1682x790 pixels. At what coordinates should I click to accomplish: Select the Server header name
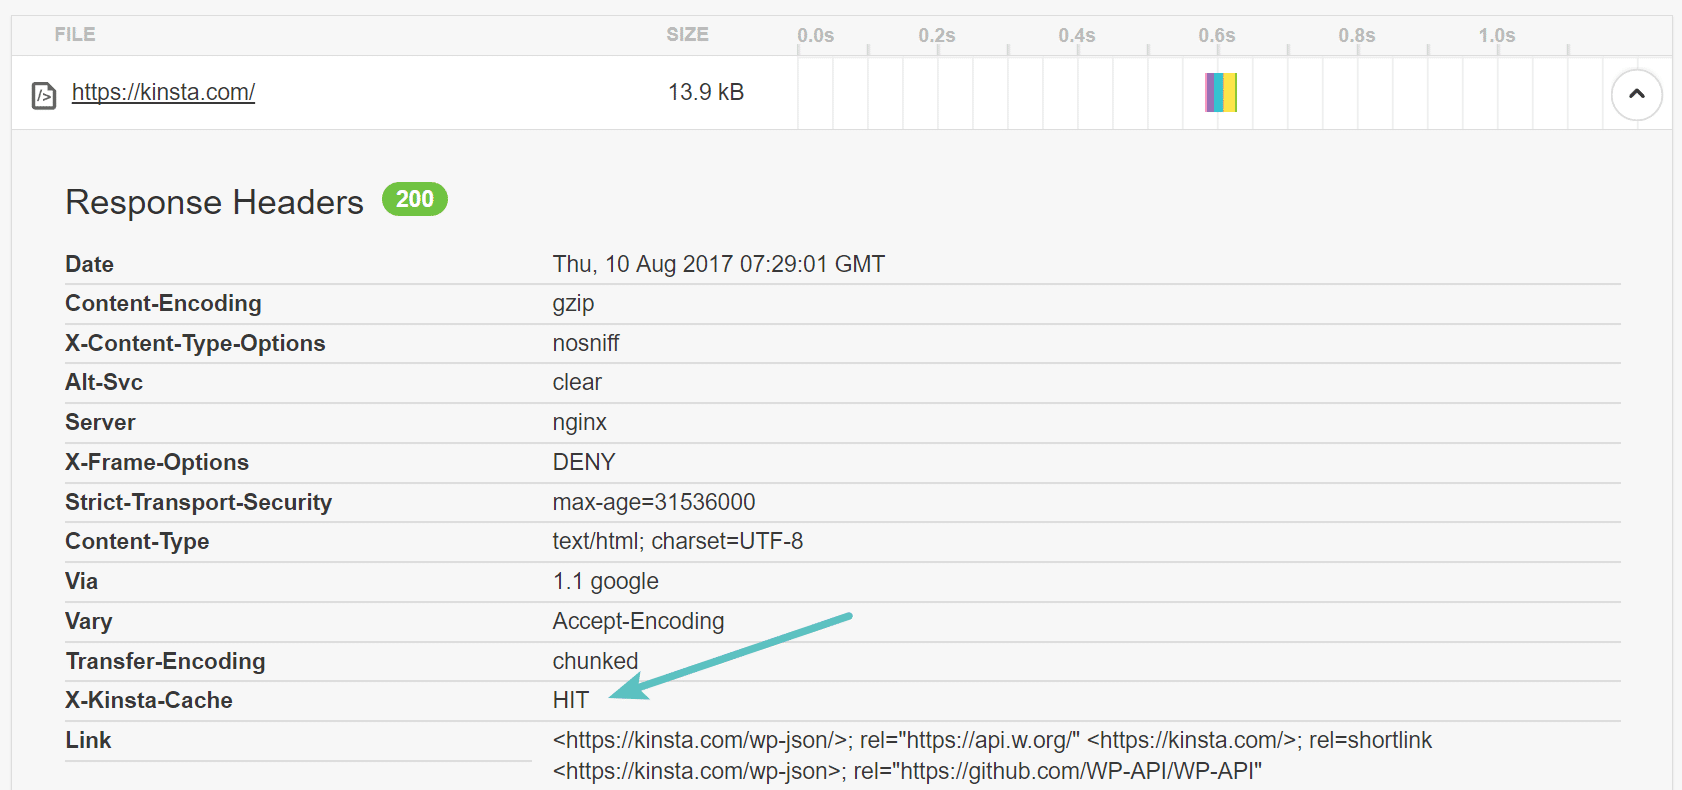pos(100,422)
